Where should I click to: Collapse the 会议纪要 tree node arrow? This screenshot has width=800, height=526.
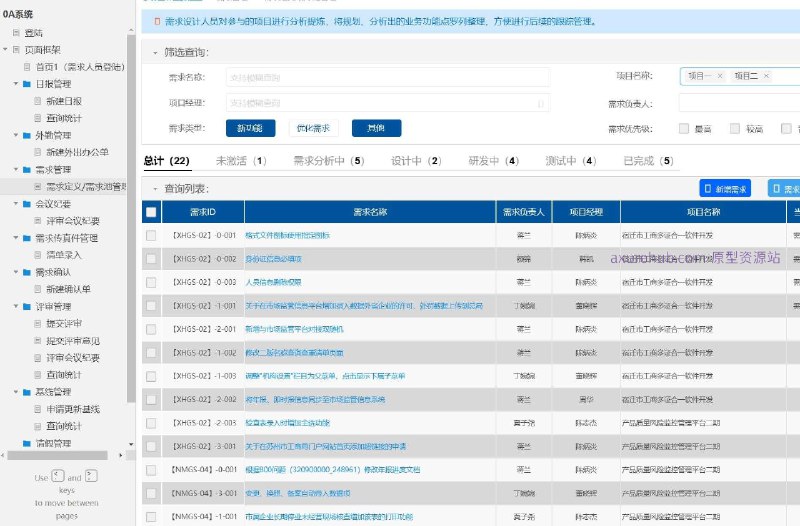pos(16,204)
